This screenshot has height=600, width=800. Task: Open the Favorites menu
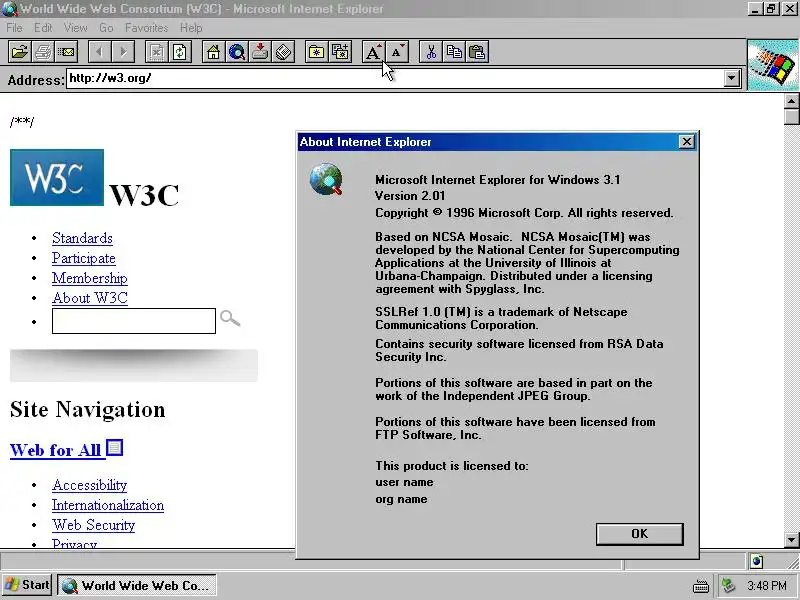(146, 28)
